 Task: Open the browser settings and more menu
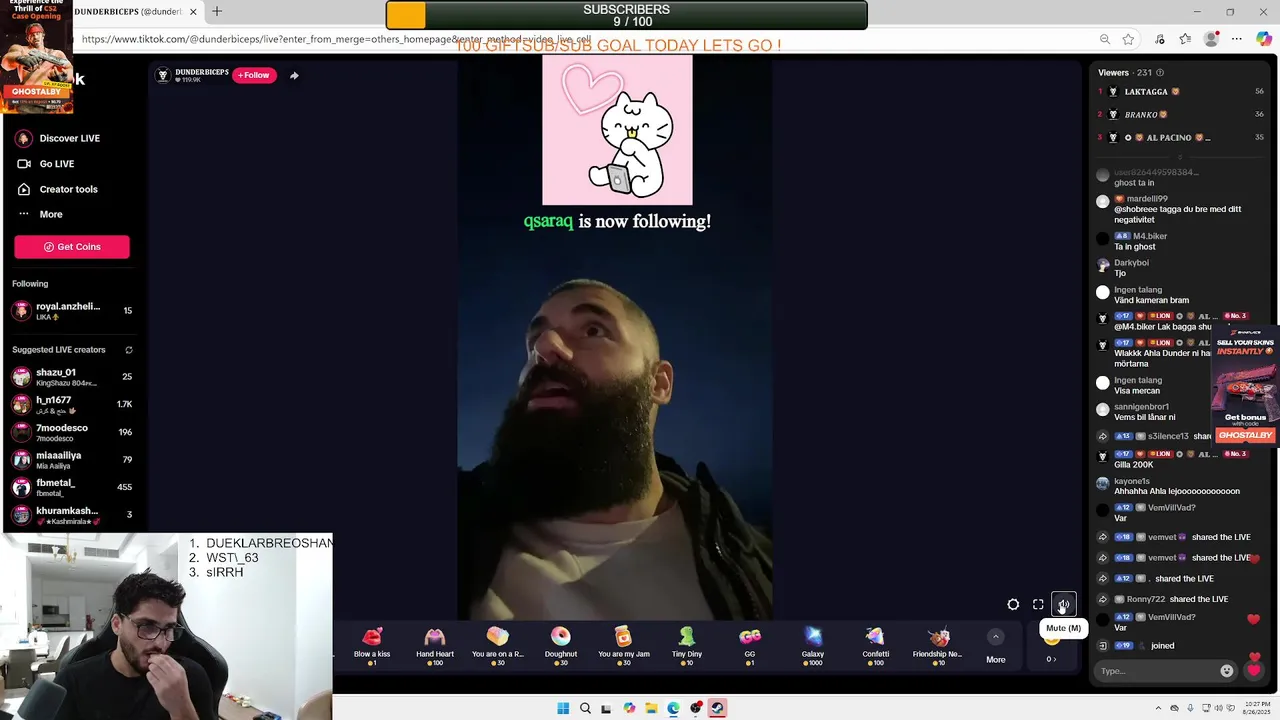1237,39
